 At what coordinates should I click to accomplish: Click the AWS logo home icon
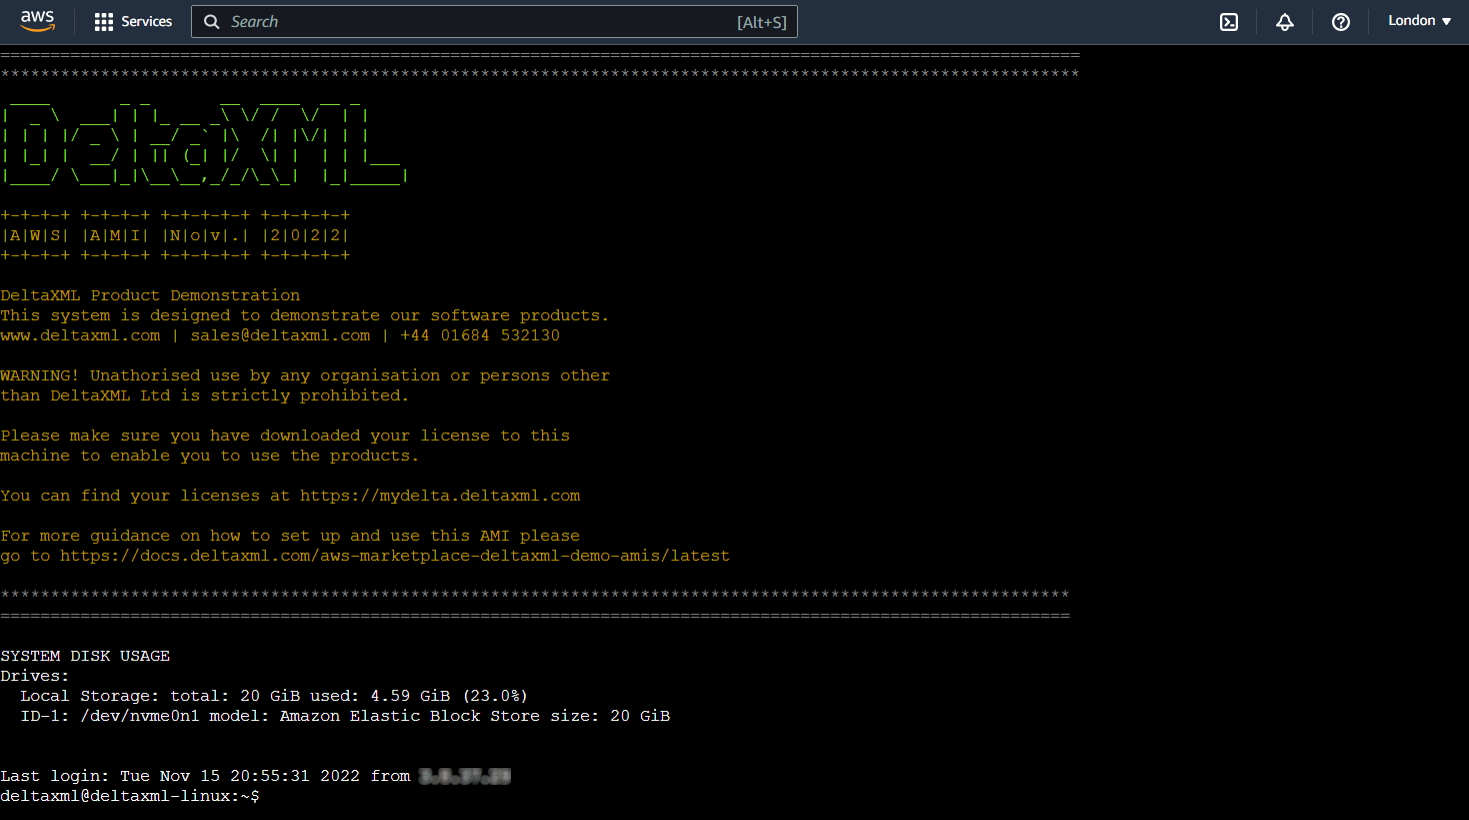[37, 21]
